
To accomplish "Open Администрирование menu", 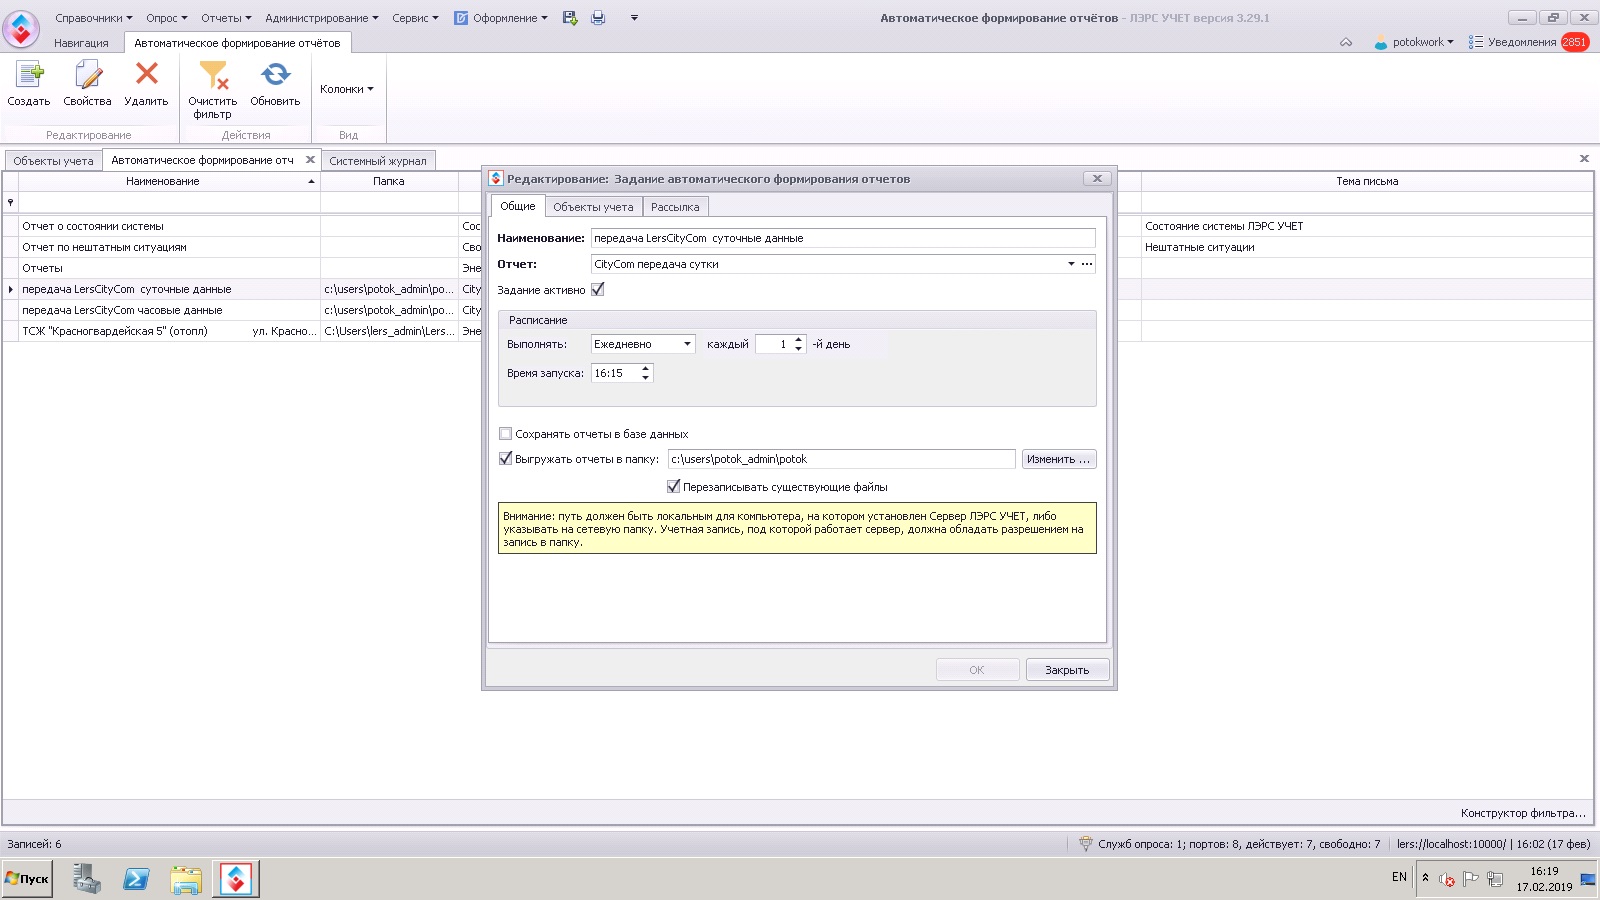I will pos(322,18).
